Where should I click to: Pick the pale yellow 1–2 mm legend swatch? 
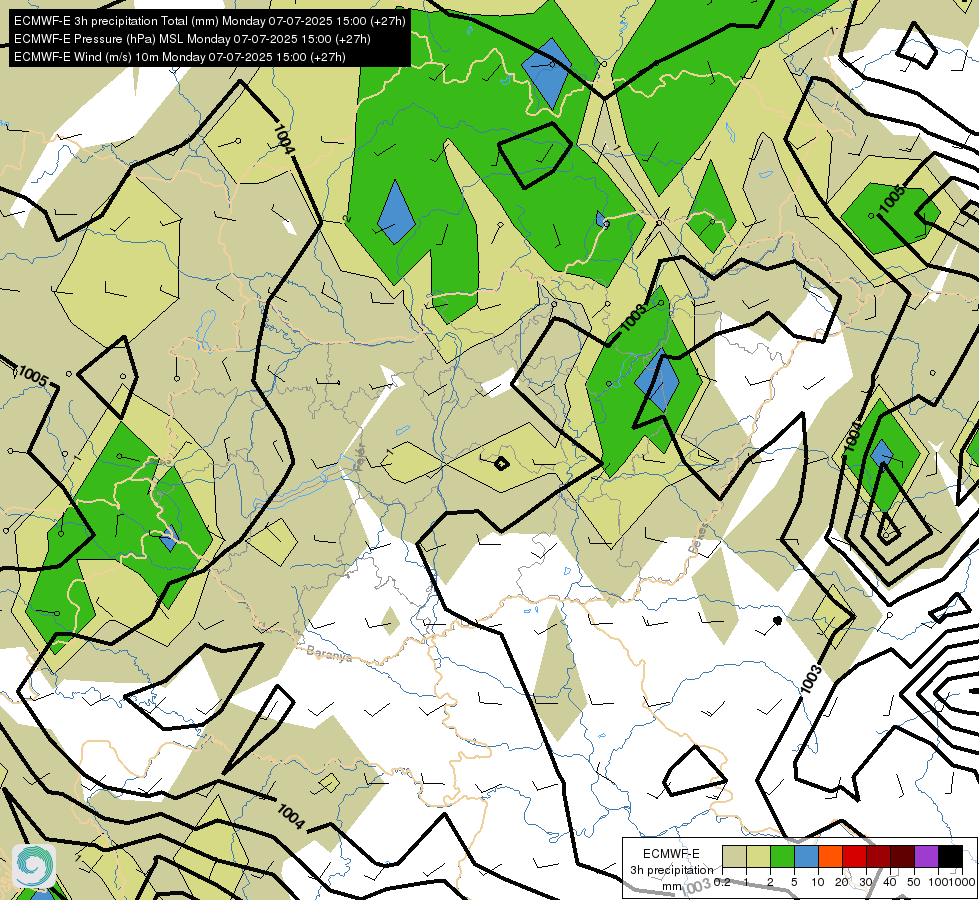click(758, 856)
